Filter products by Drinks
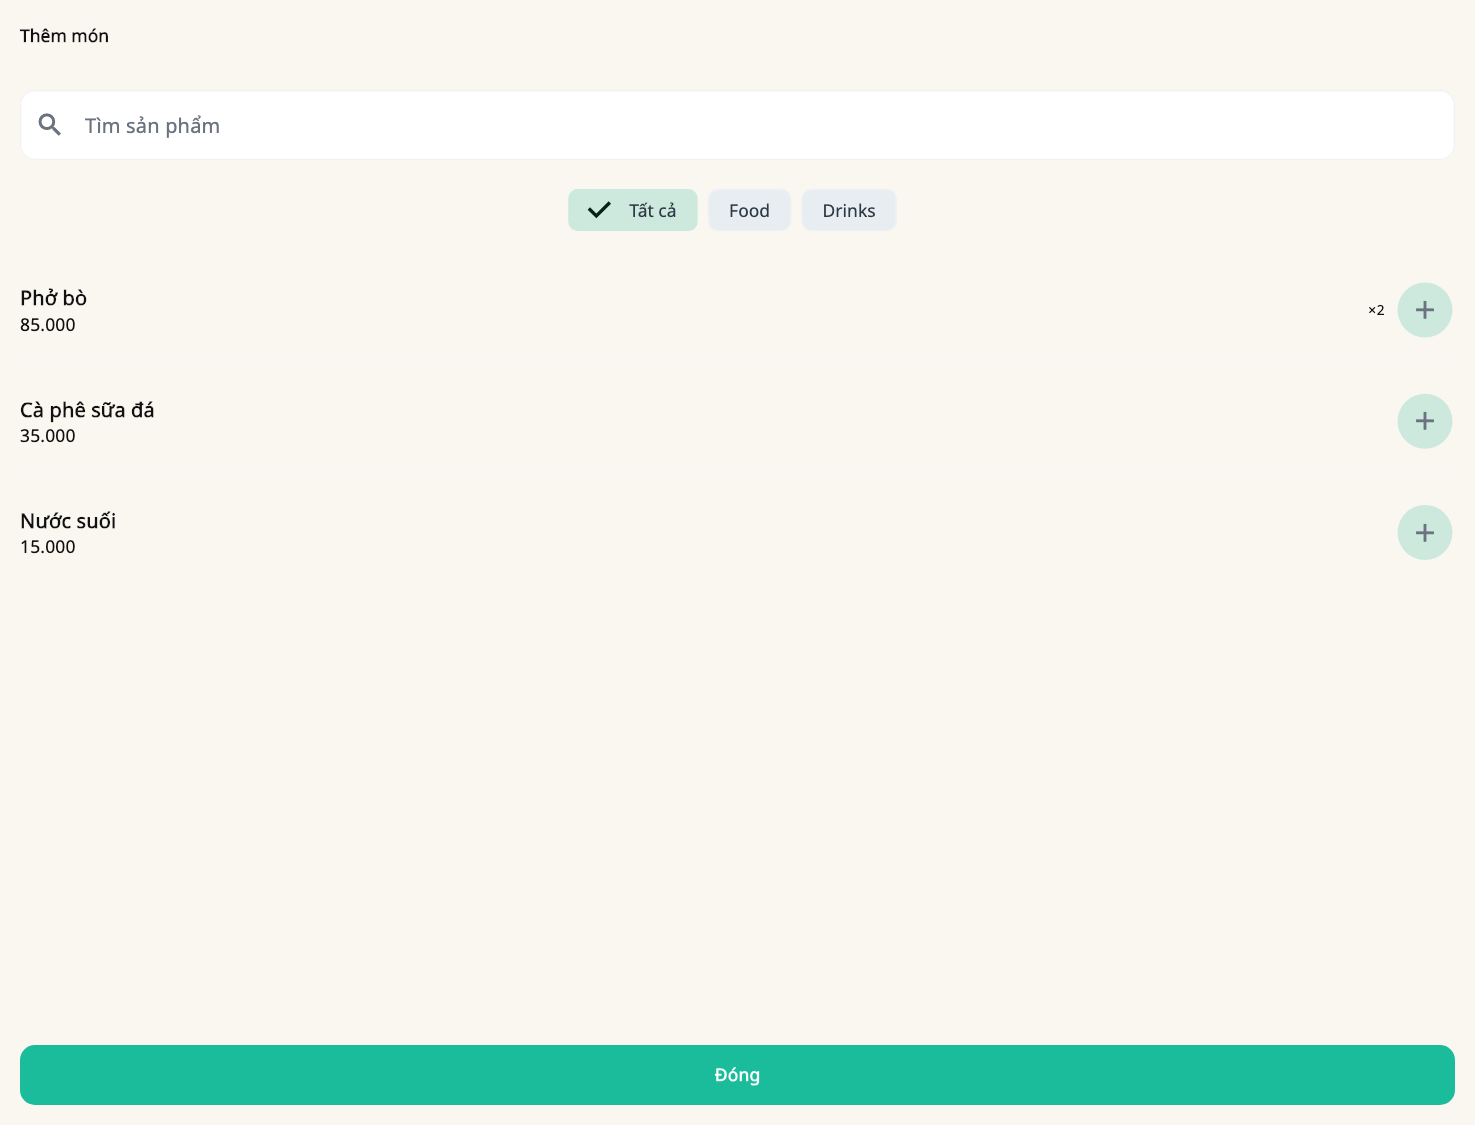1475x1125 pixels. 849,210
